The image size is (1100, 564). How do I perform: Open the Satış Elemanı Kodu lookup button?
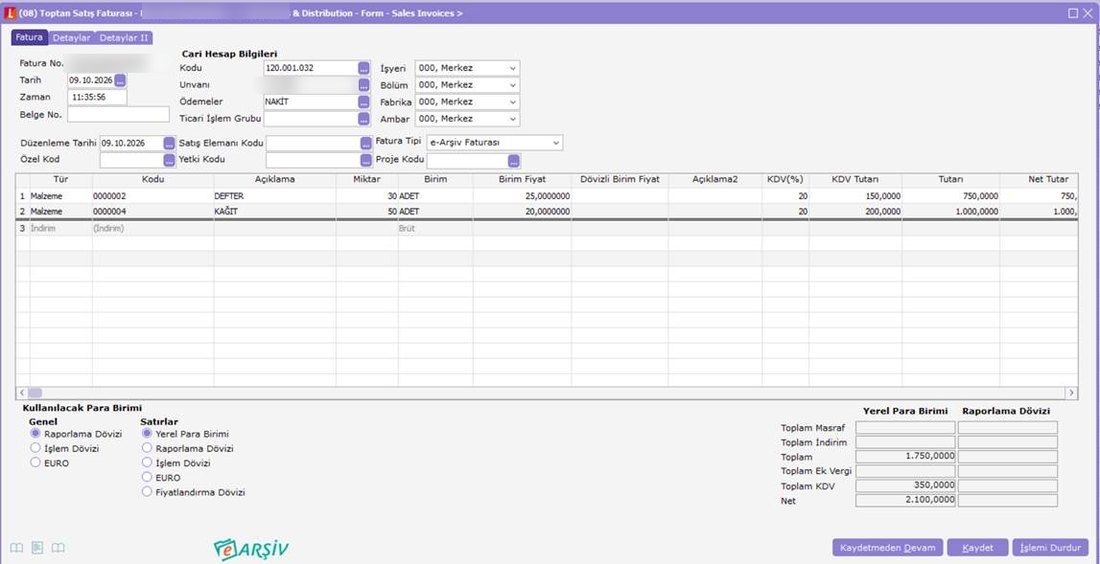pos(365,143)
